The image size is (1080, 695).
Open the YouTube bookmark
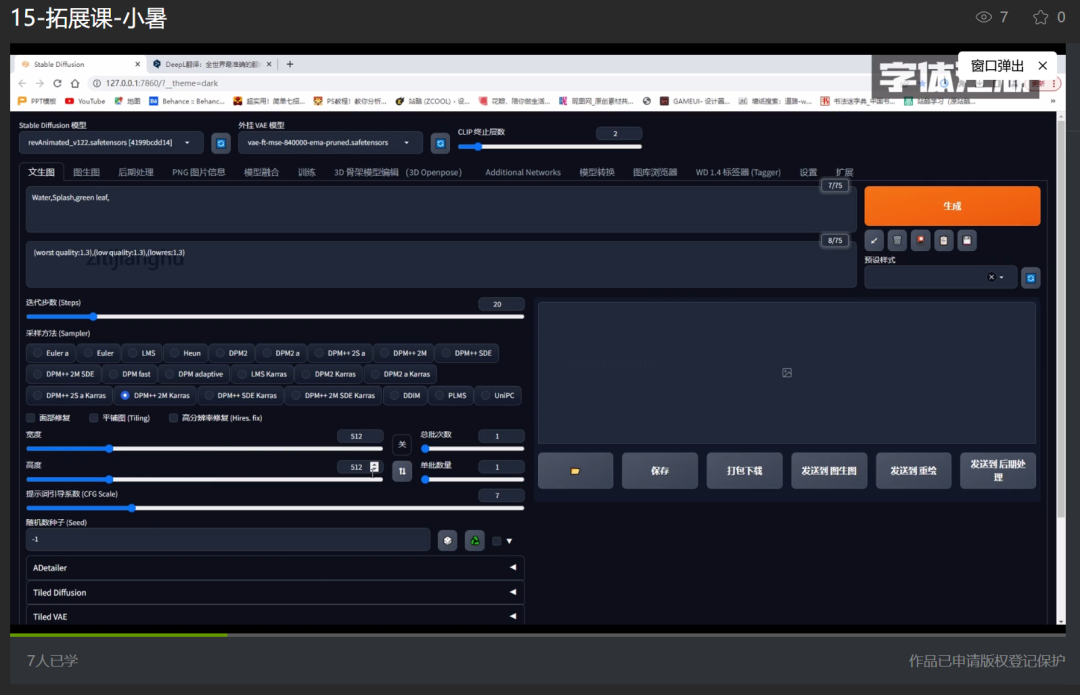click(x=85, y=101)
